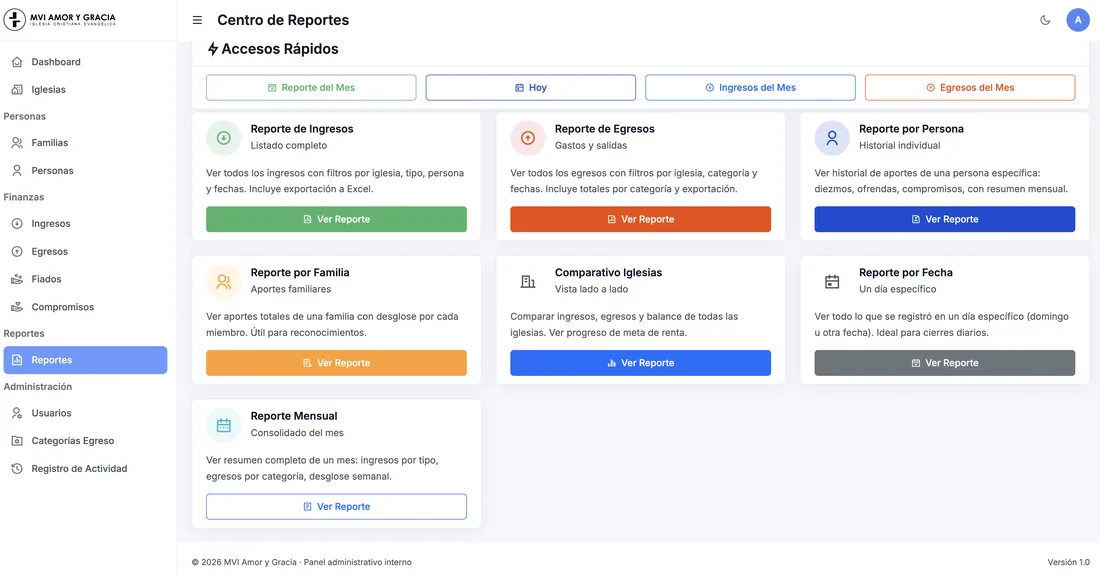Click the calendar icon of Reporte por Fecha
Image resolution: width=1100 pixels, height=576 pixels.
pos(832,281)
